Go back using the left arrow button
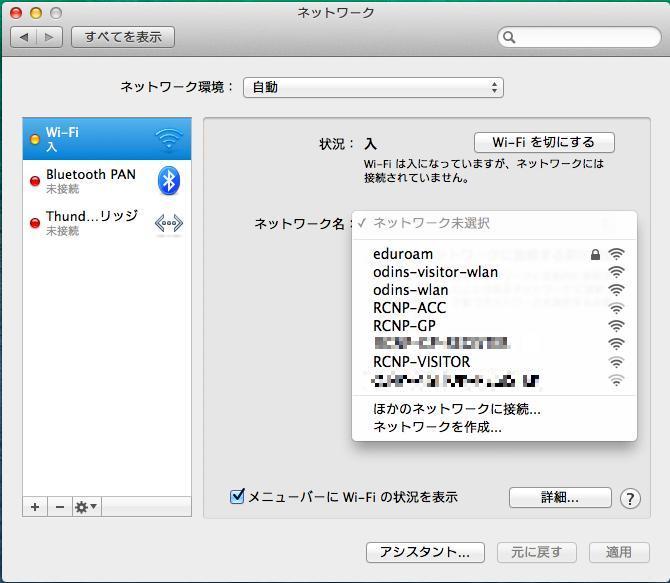 24,37
